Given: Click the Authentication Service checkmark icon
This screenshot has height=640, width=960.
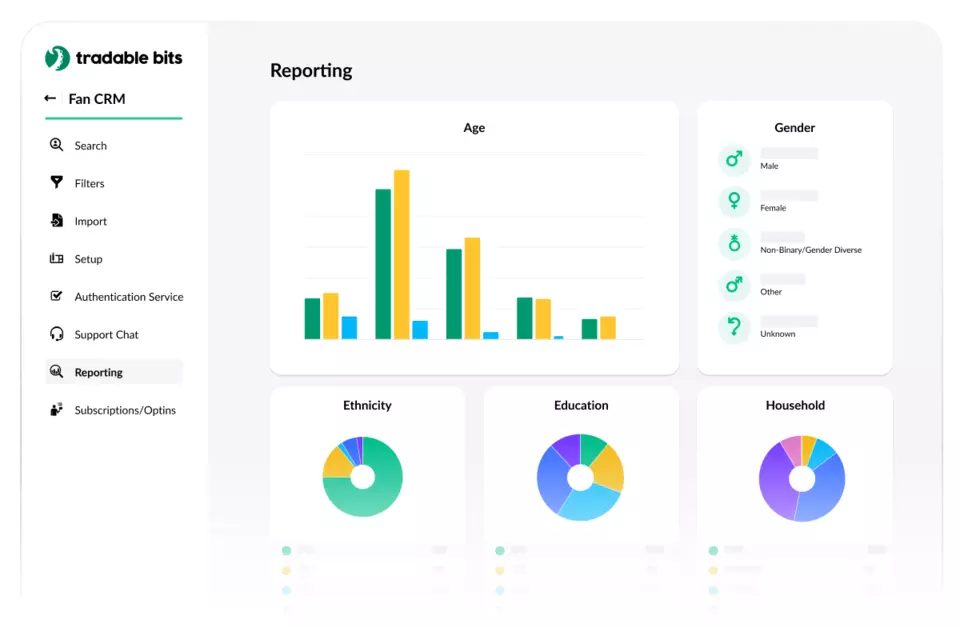Looking at the screenshot, I should click(57, 297).
